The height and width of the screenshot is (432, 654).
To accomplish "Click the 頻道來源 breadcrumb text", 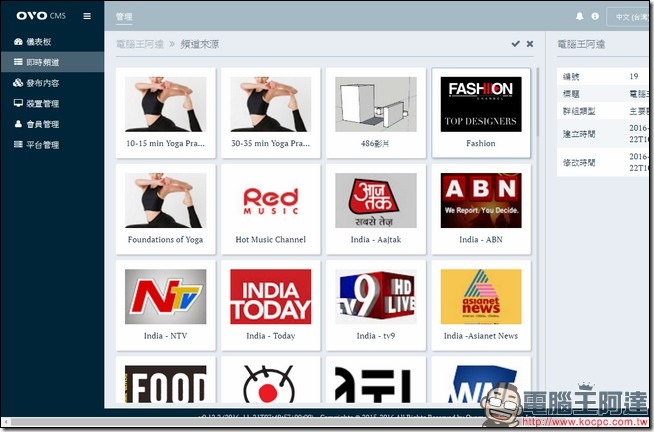I will pos(199,44).
